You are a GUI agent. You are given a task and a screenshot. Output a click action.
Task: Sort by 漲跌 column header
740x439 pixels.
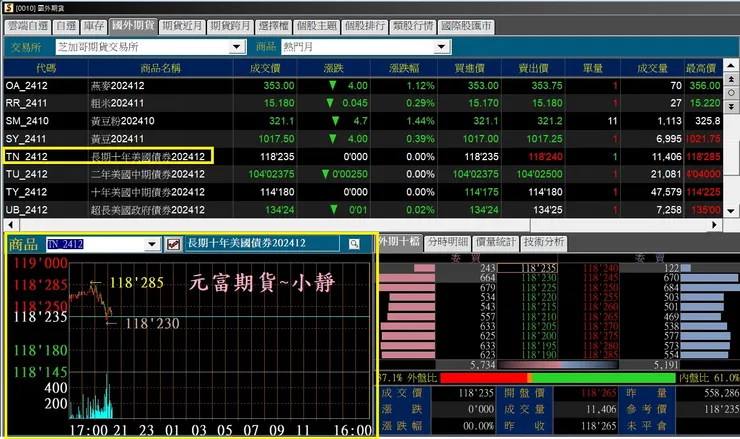point(334,68)
